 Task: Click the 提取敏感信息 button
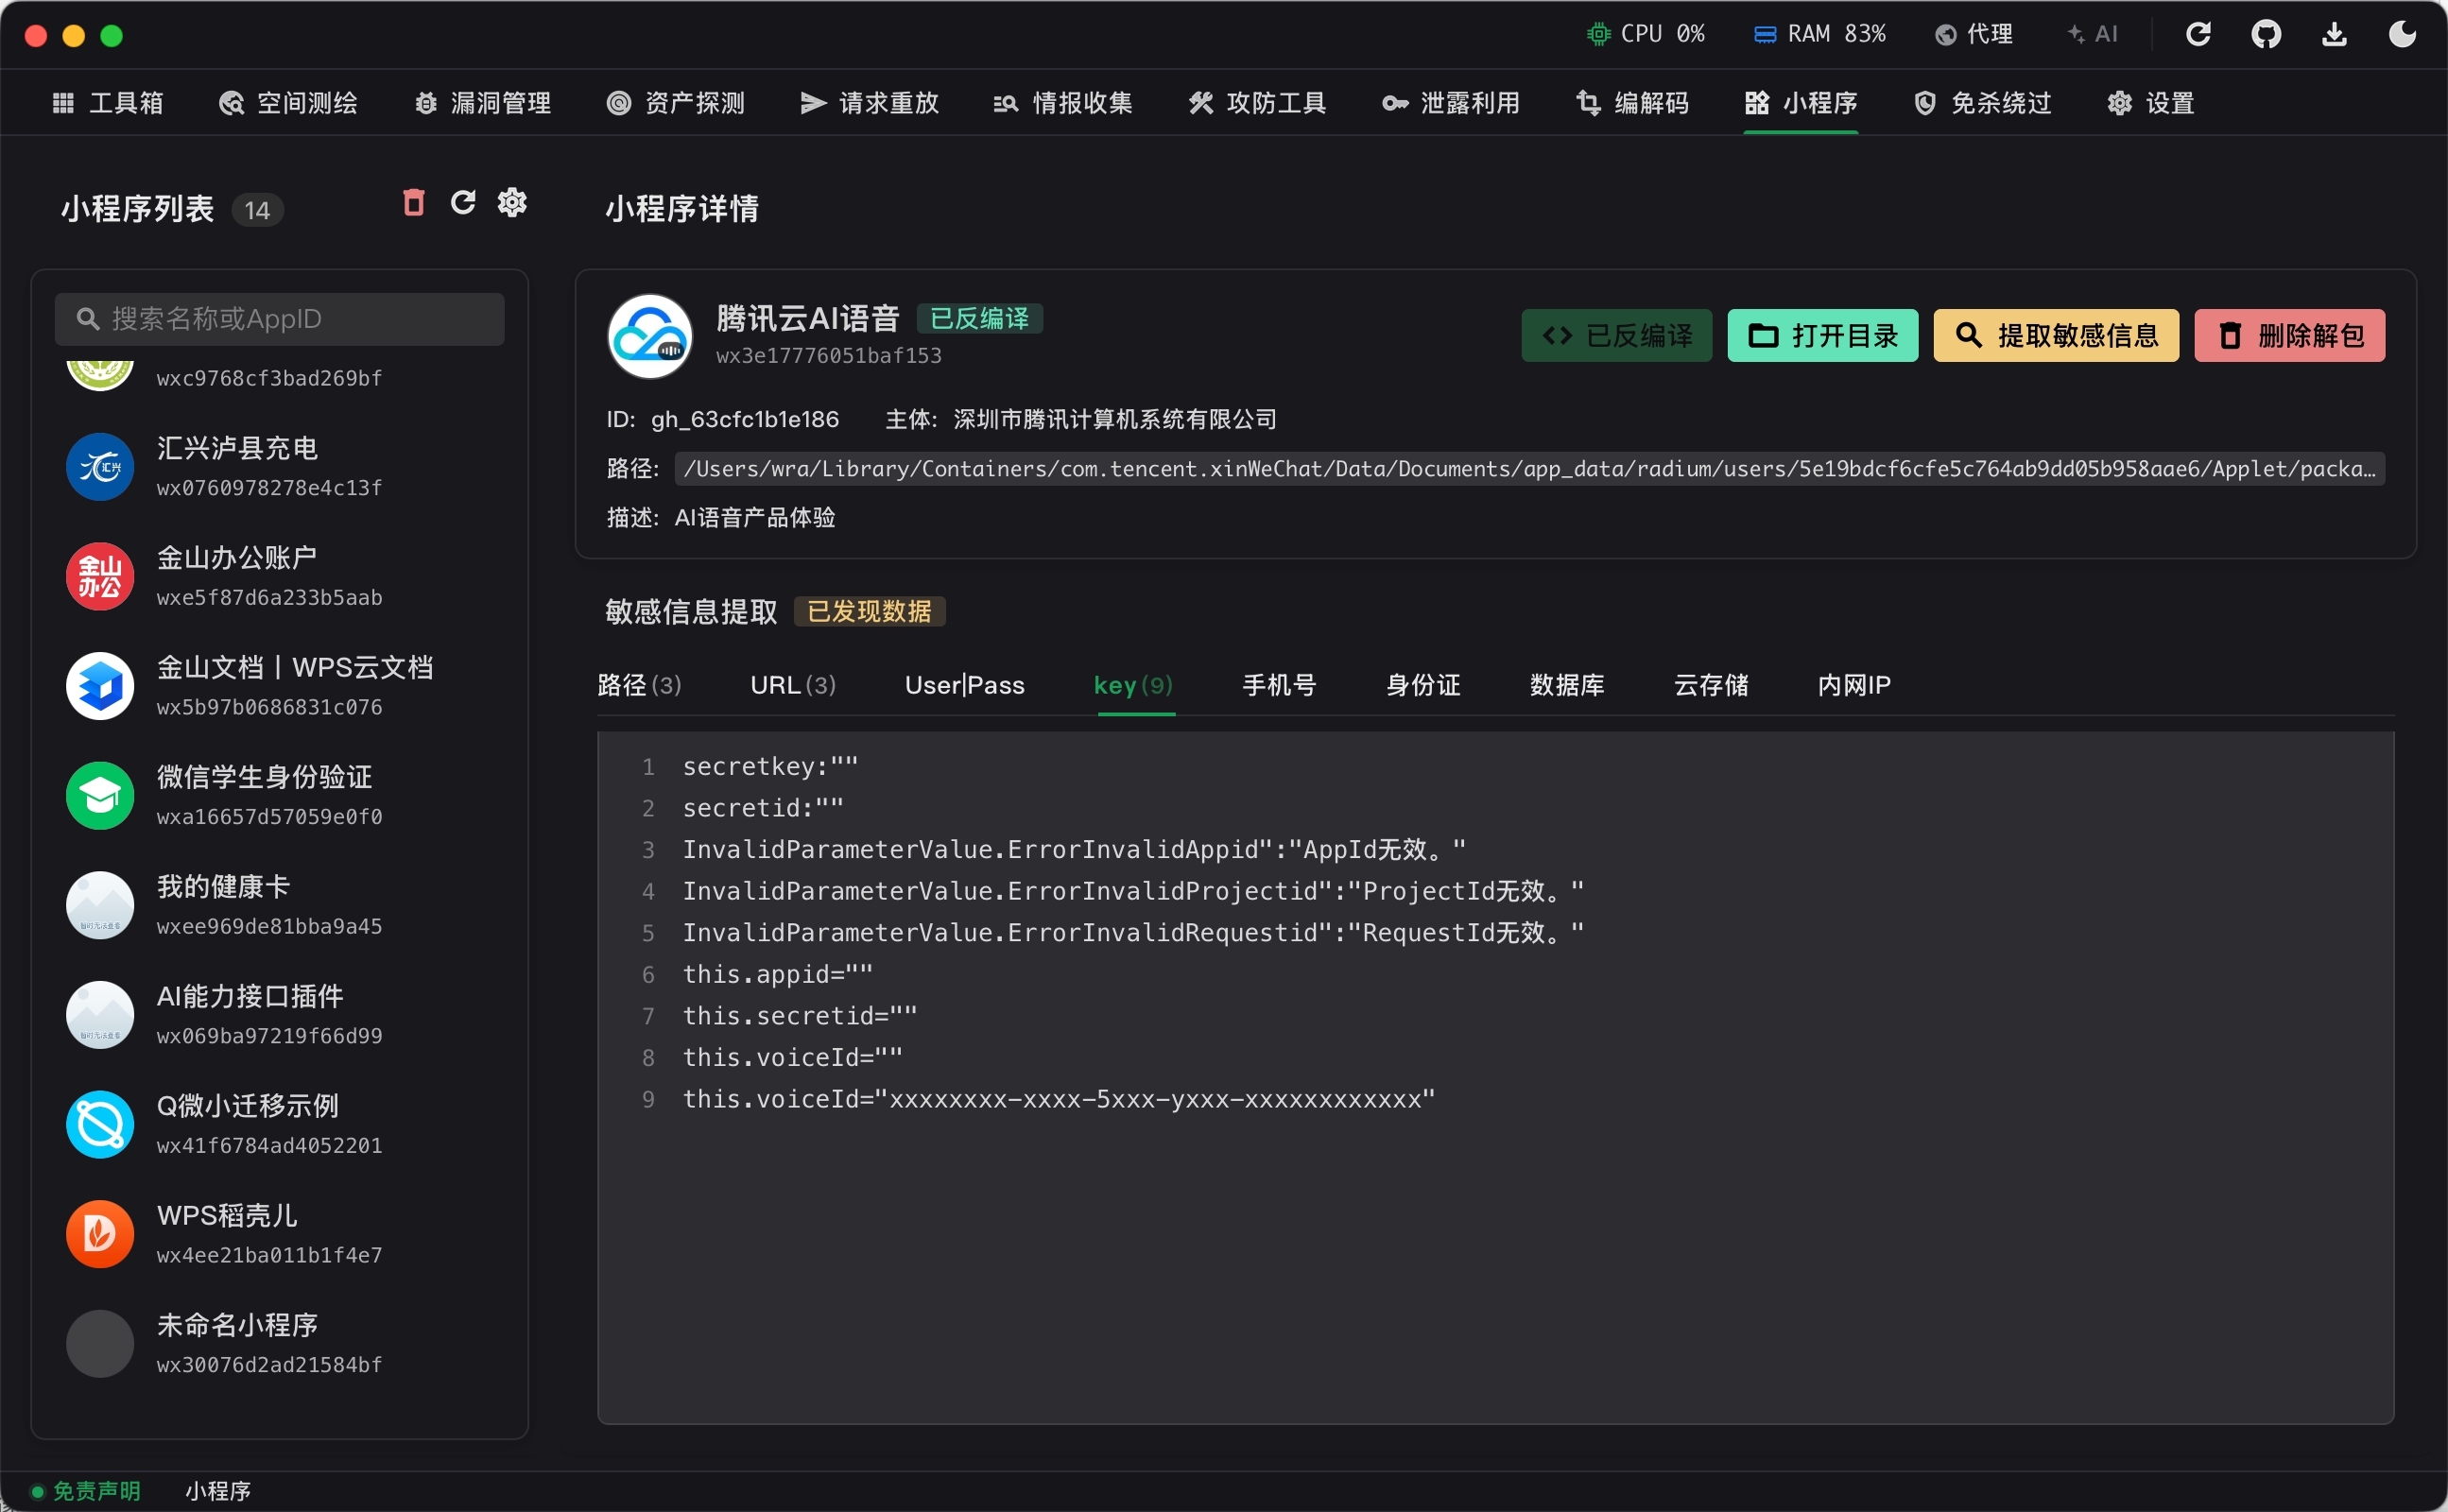tap(2056, 335)
